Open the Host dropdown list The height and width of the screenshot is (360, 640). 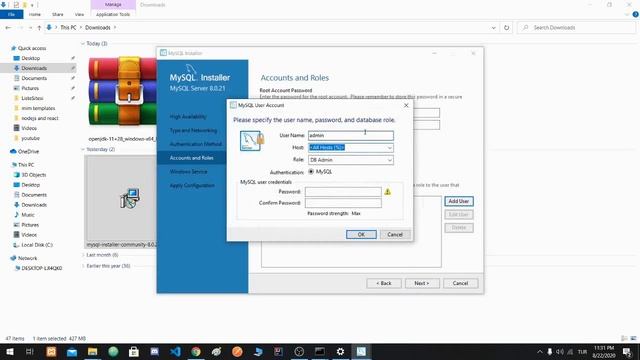(x=389, y=148)
